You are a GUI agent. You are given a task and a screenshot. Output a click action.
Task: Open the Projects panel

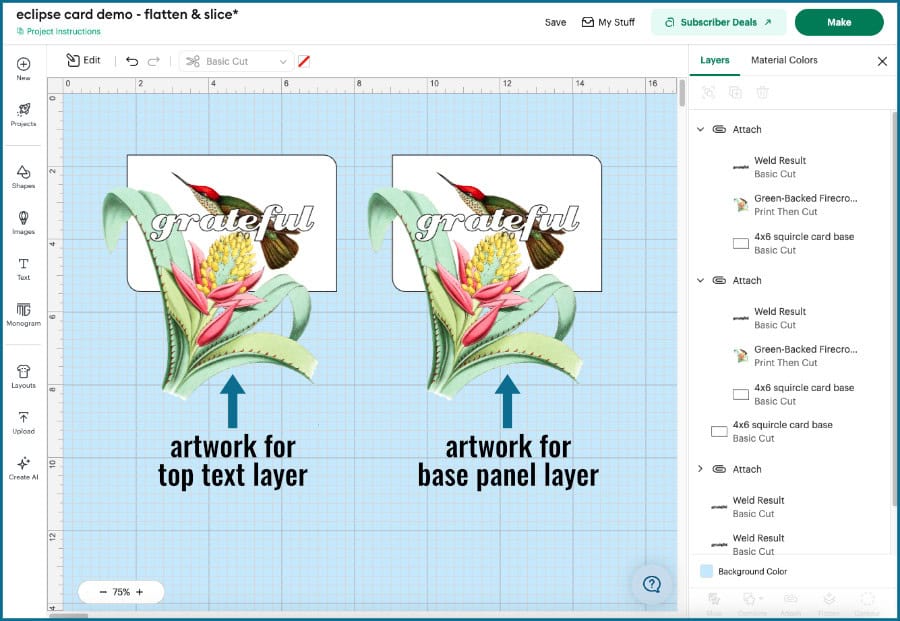tap(24, 114)
